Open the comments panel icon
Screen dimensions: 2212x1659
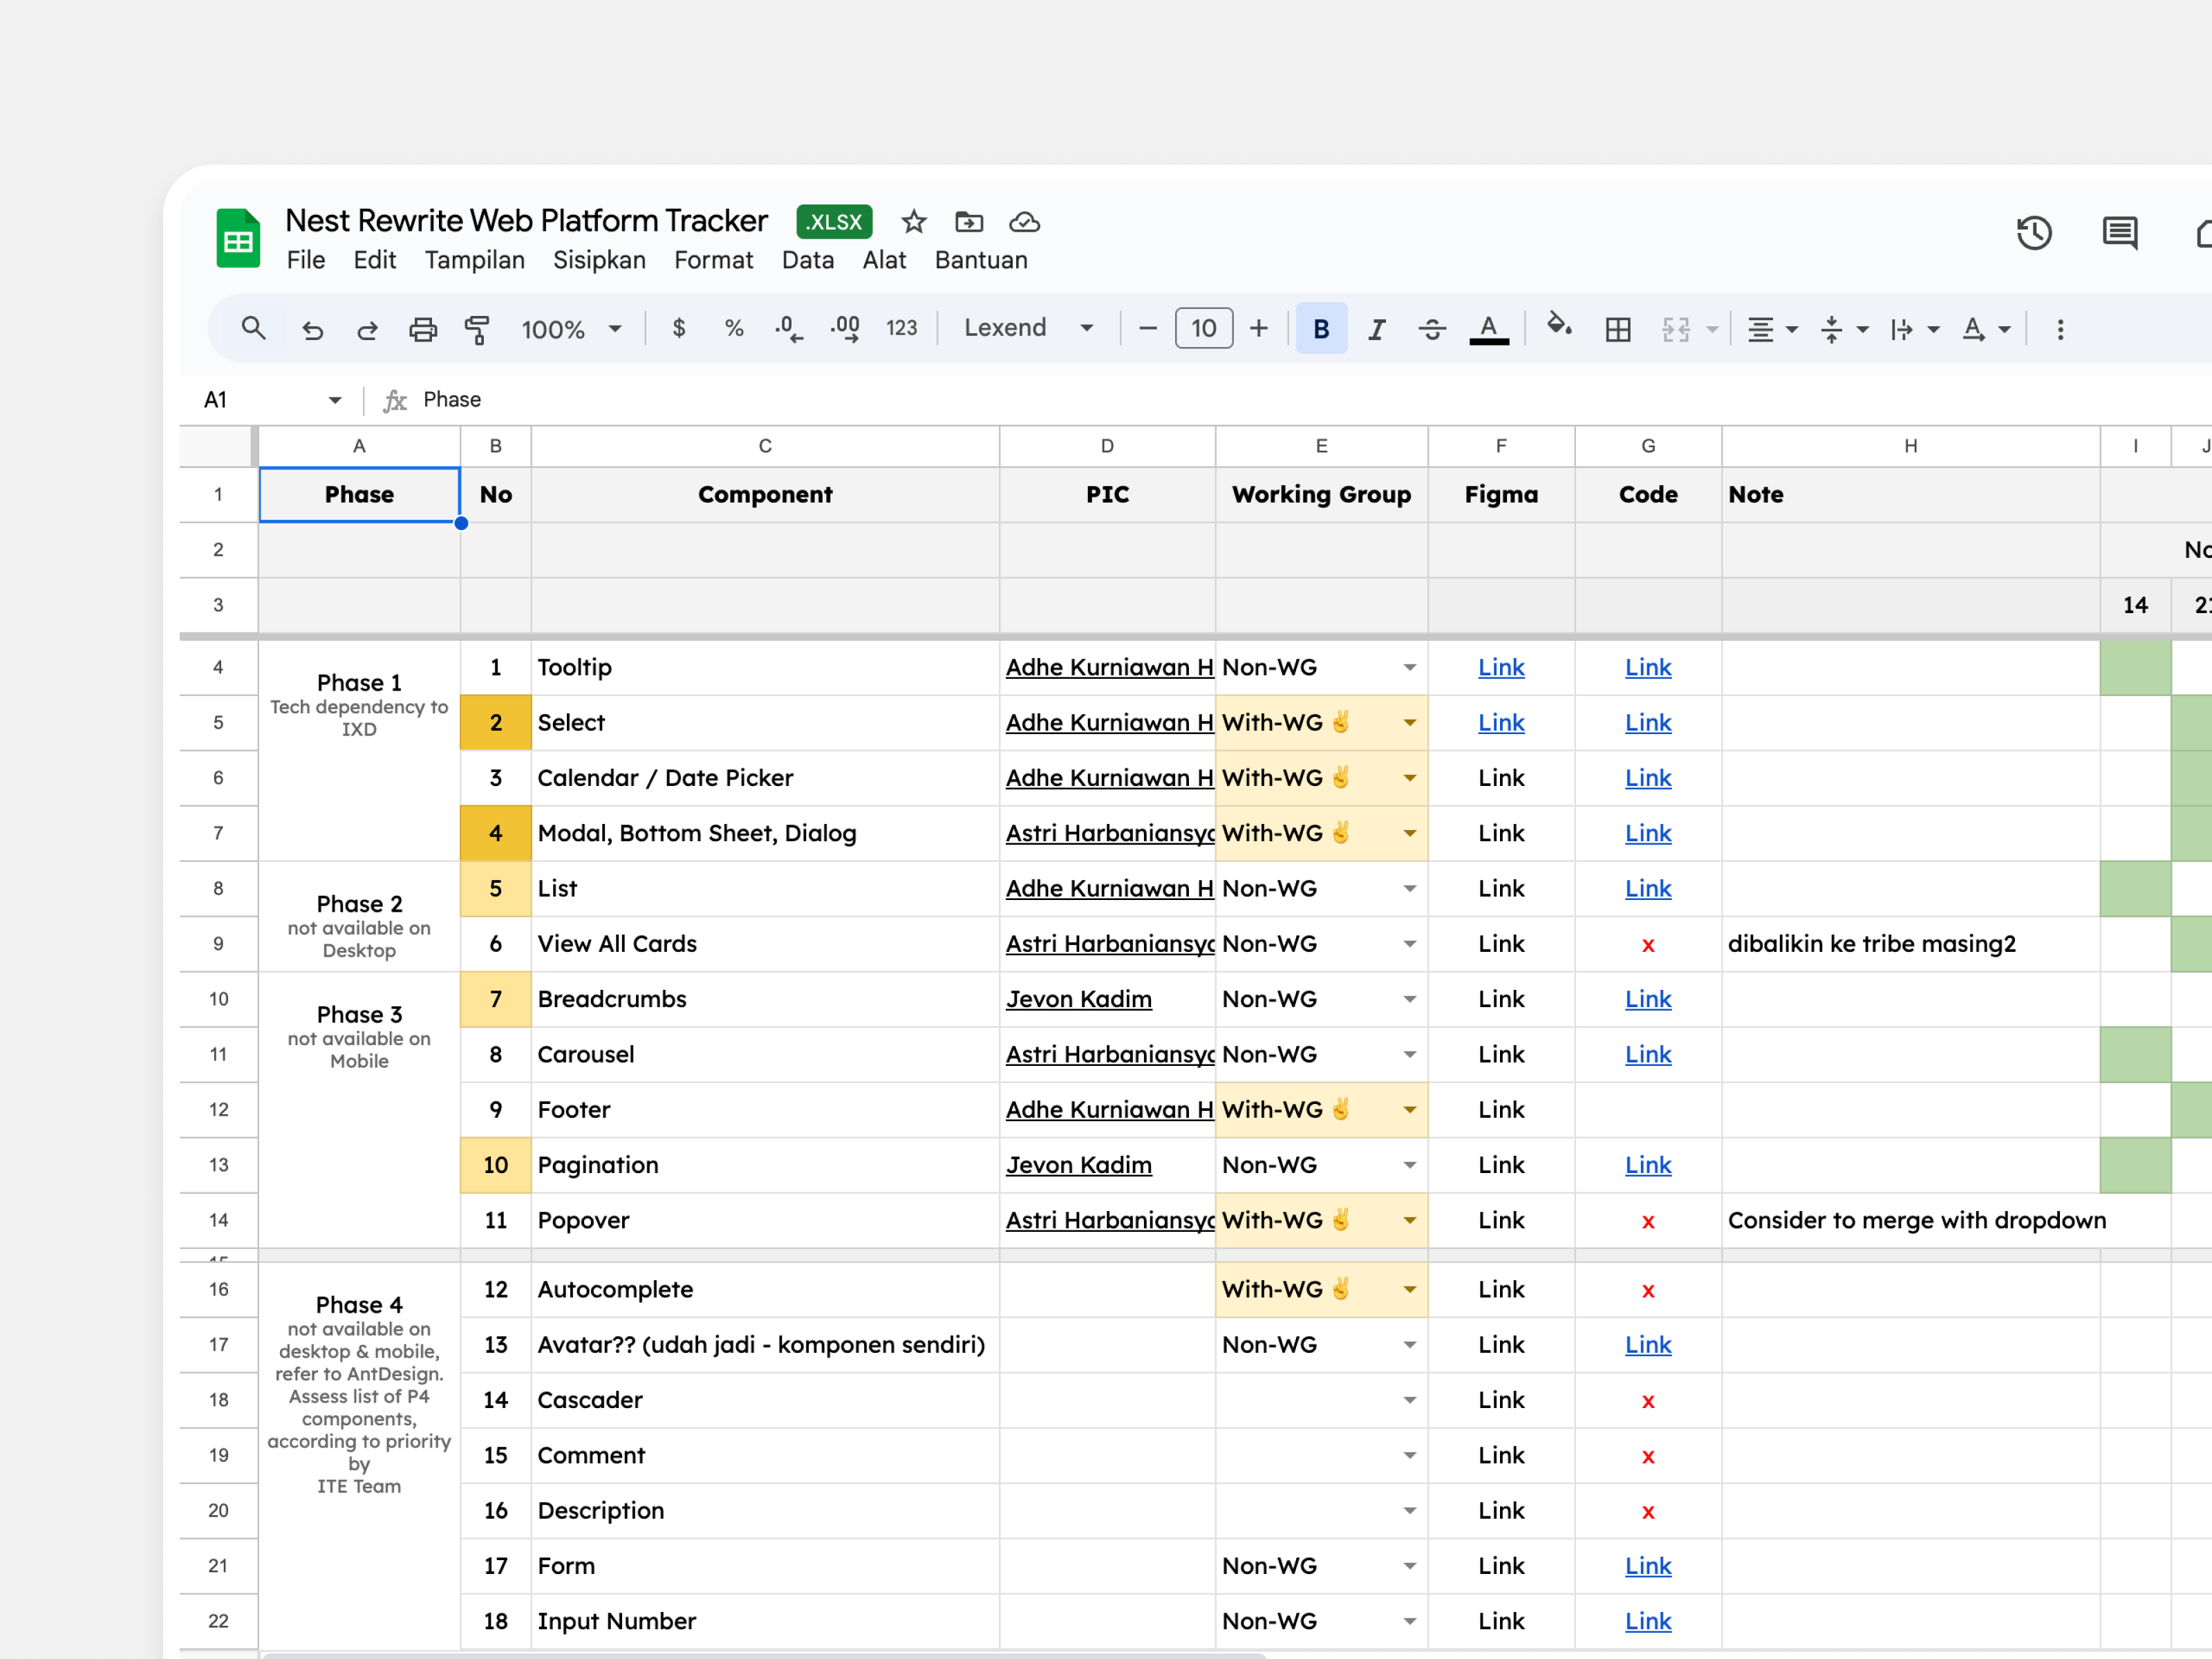click(x=2119, y=233)
